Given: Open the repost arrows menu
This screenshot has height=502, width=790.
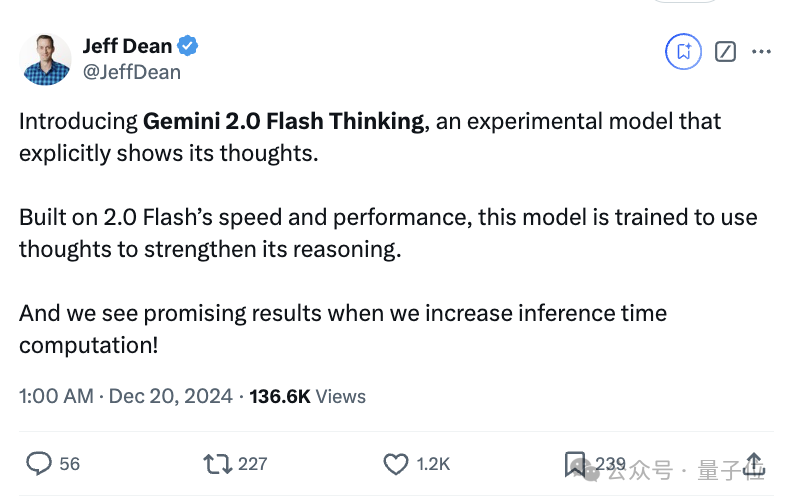Looking at the screenshot, I should click(x=215, y=463).
